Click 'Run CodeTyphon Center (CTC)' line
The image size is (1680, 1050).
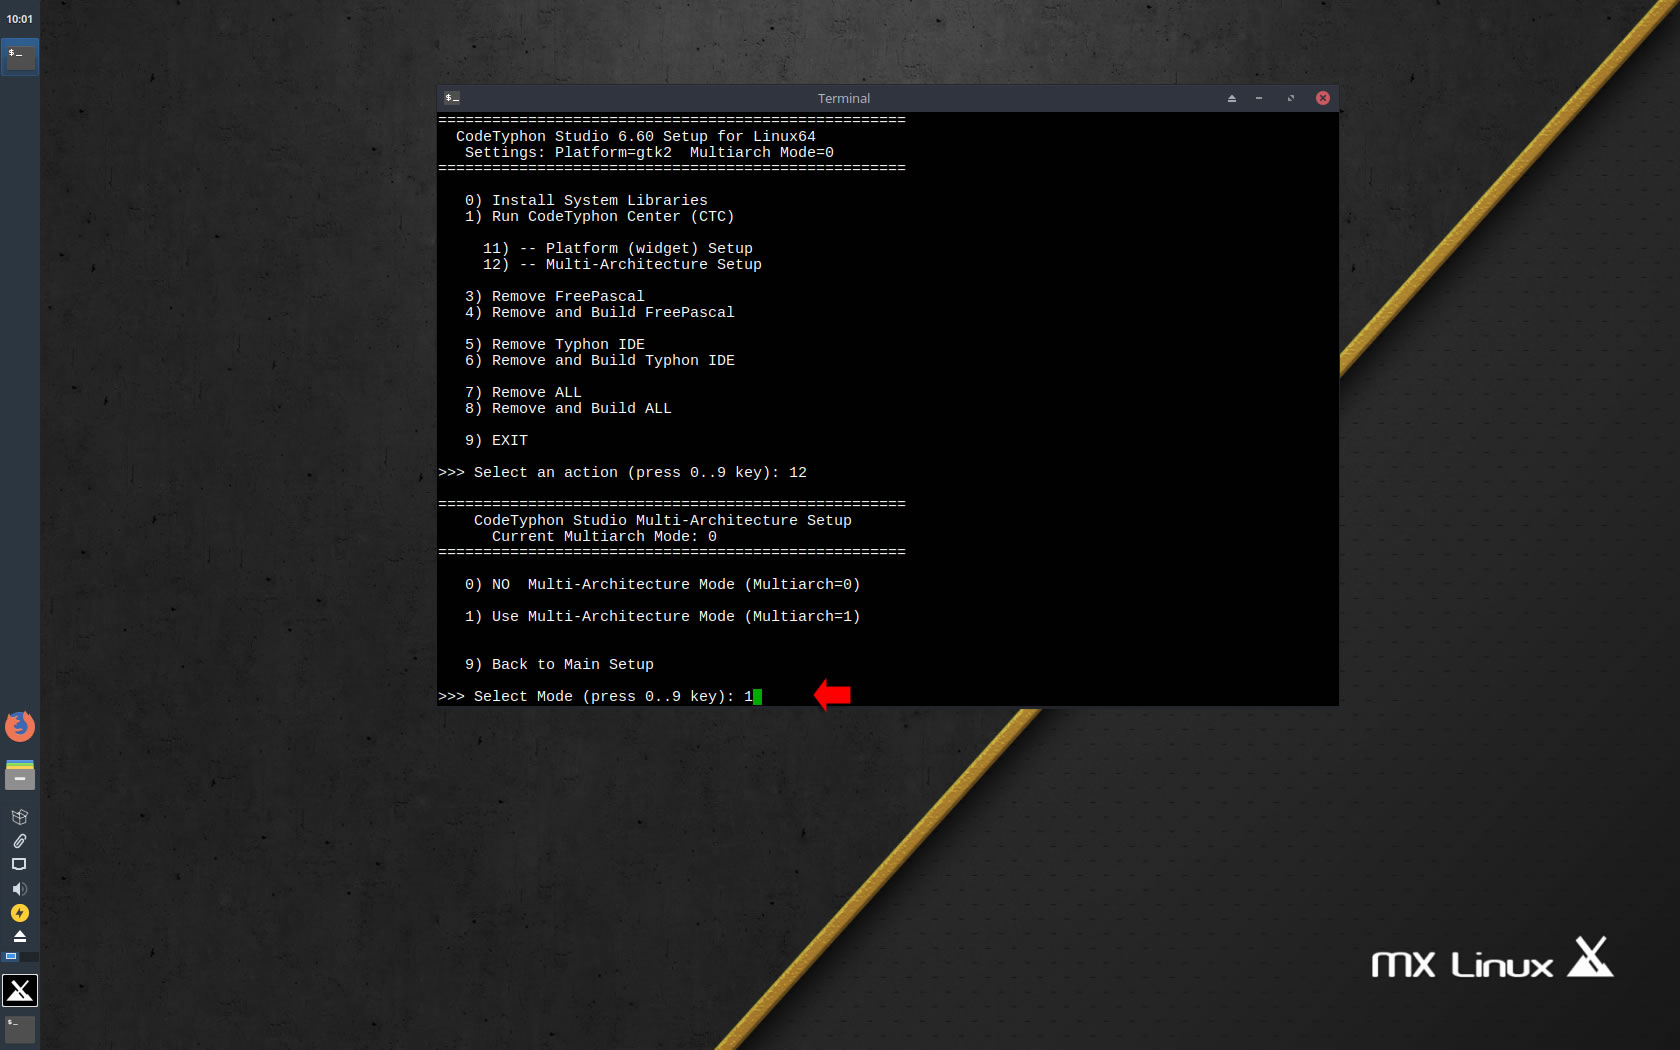pos(599,217)
